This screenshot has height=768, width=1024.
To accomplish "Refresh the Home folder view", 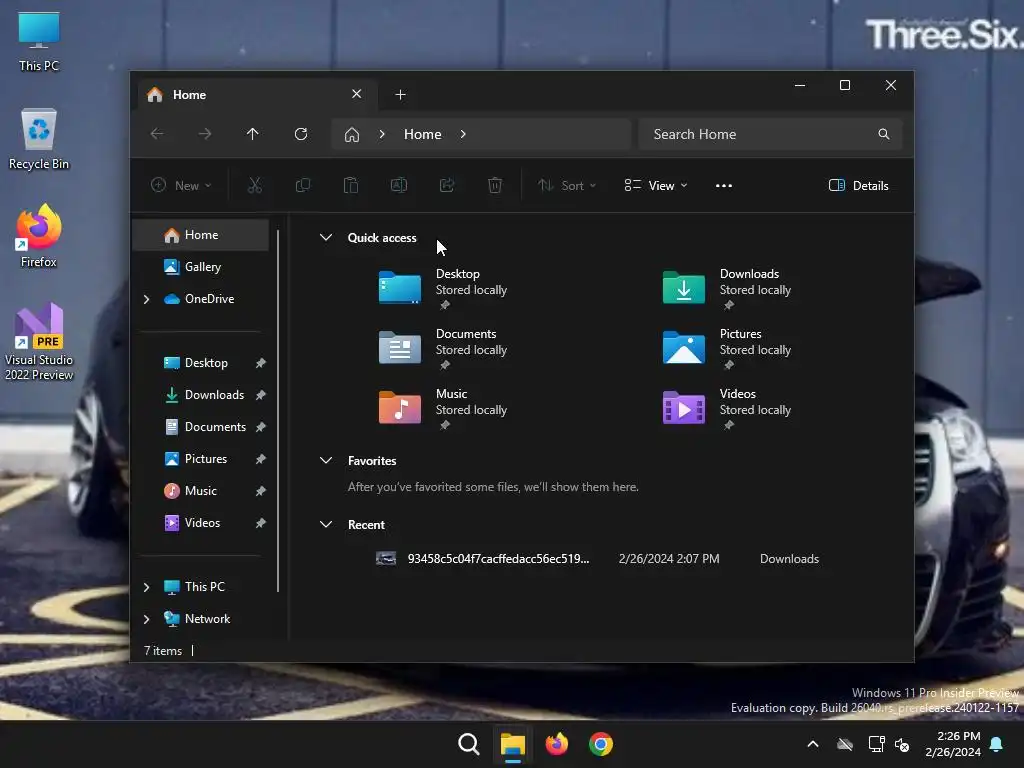I will [x=301, y=134].
